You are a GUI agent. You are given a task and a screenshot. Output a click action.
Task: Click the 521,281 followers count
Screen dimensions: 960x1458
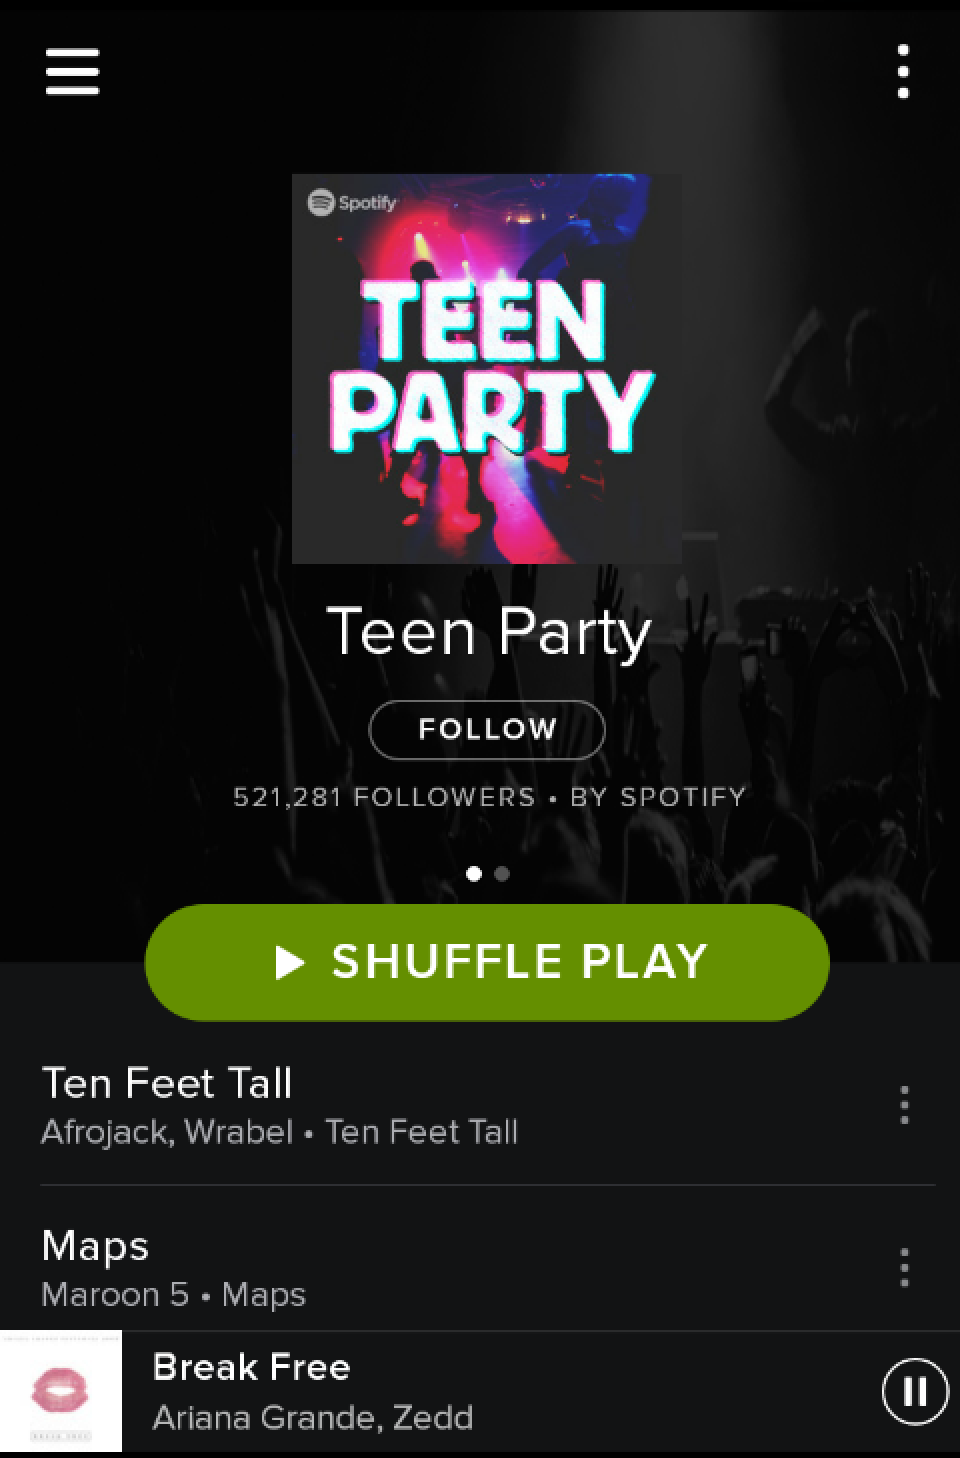(x=384, y=797)
